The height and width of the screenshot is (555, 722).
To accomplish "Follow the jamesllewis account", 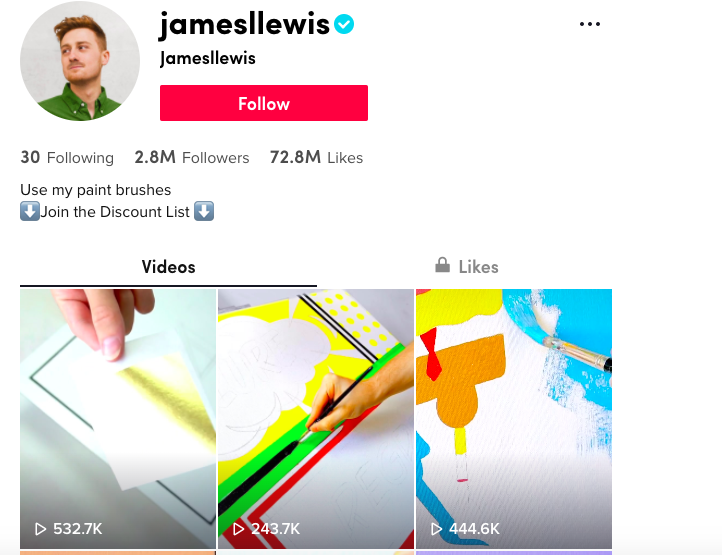I will click(264, 103).
